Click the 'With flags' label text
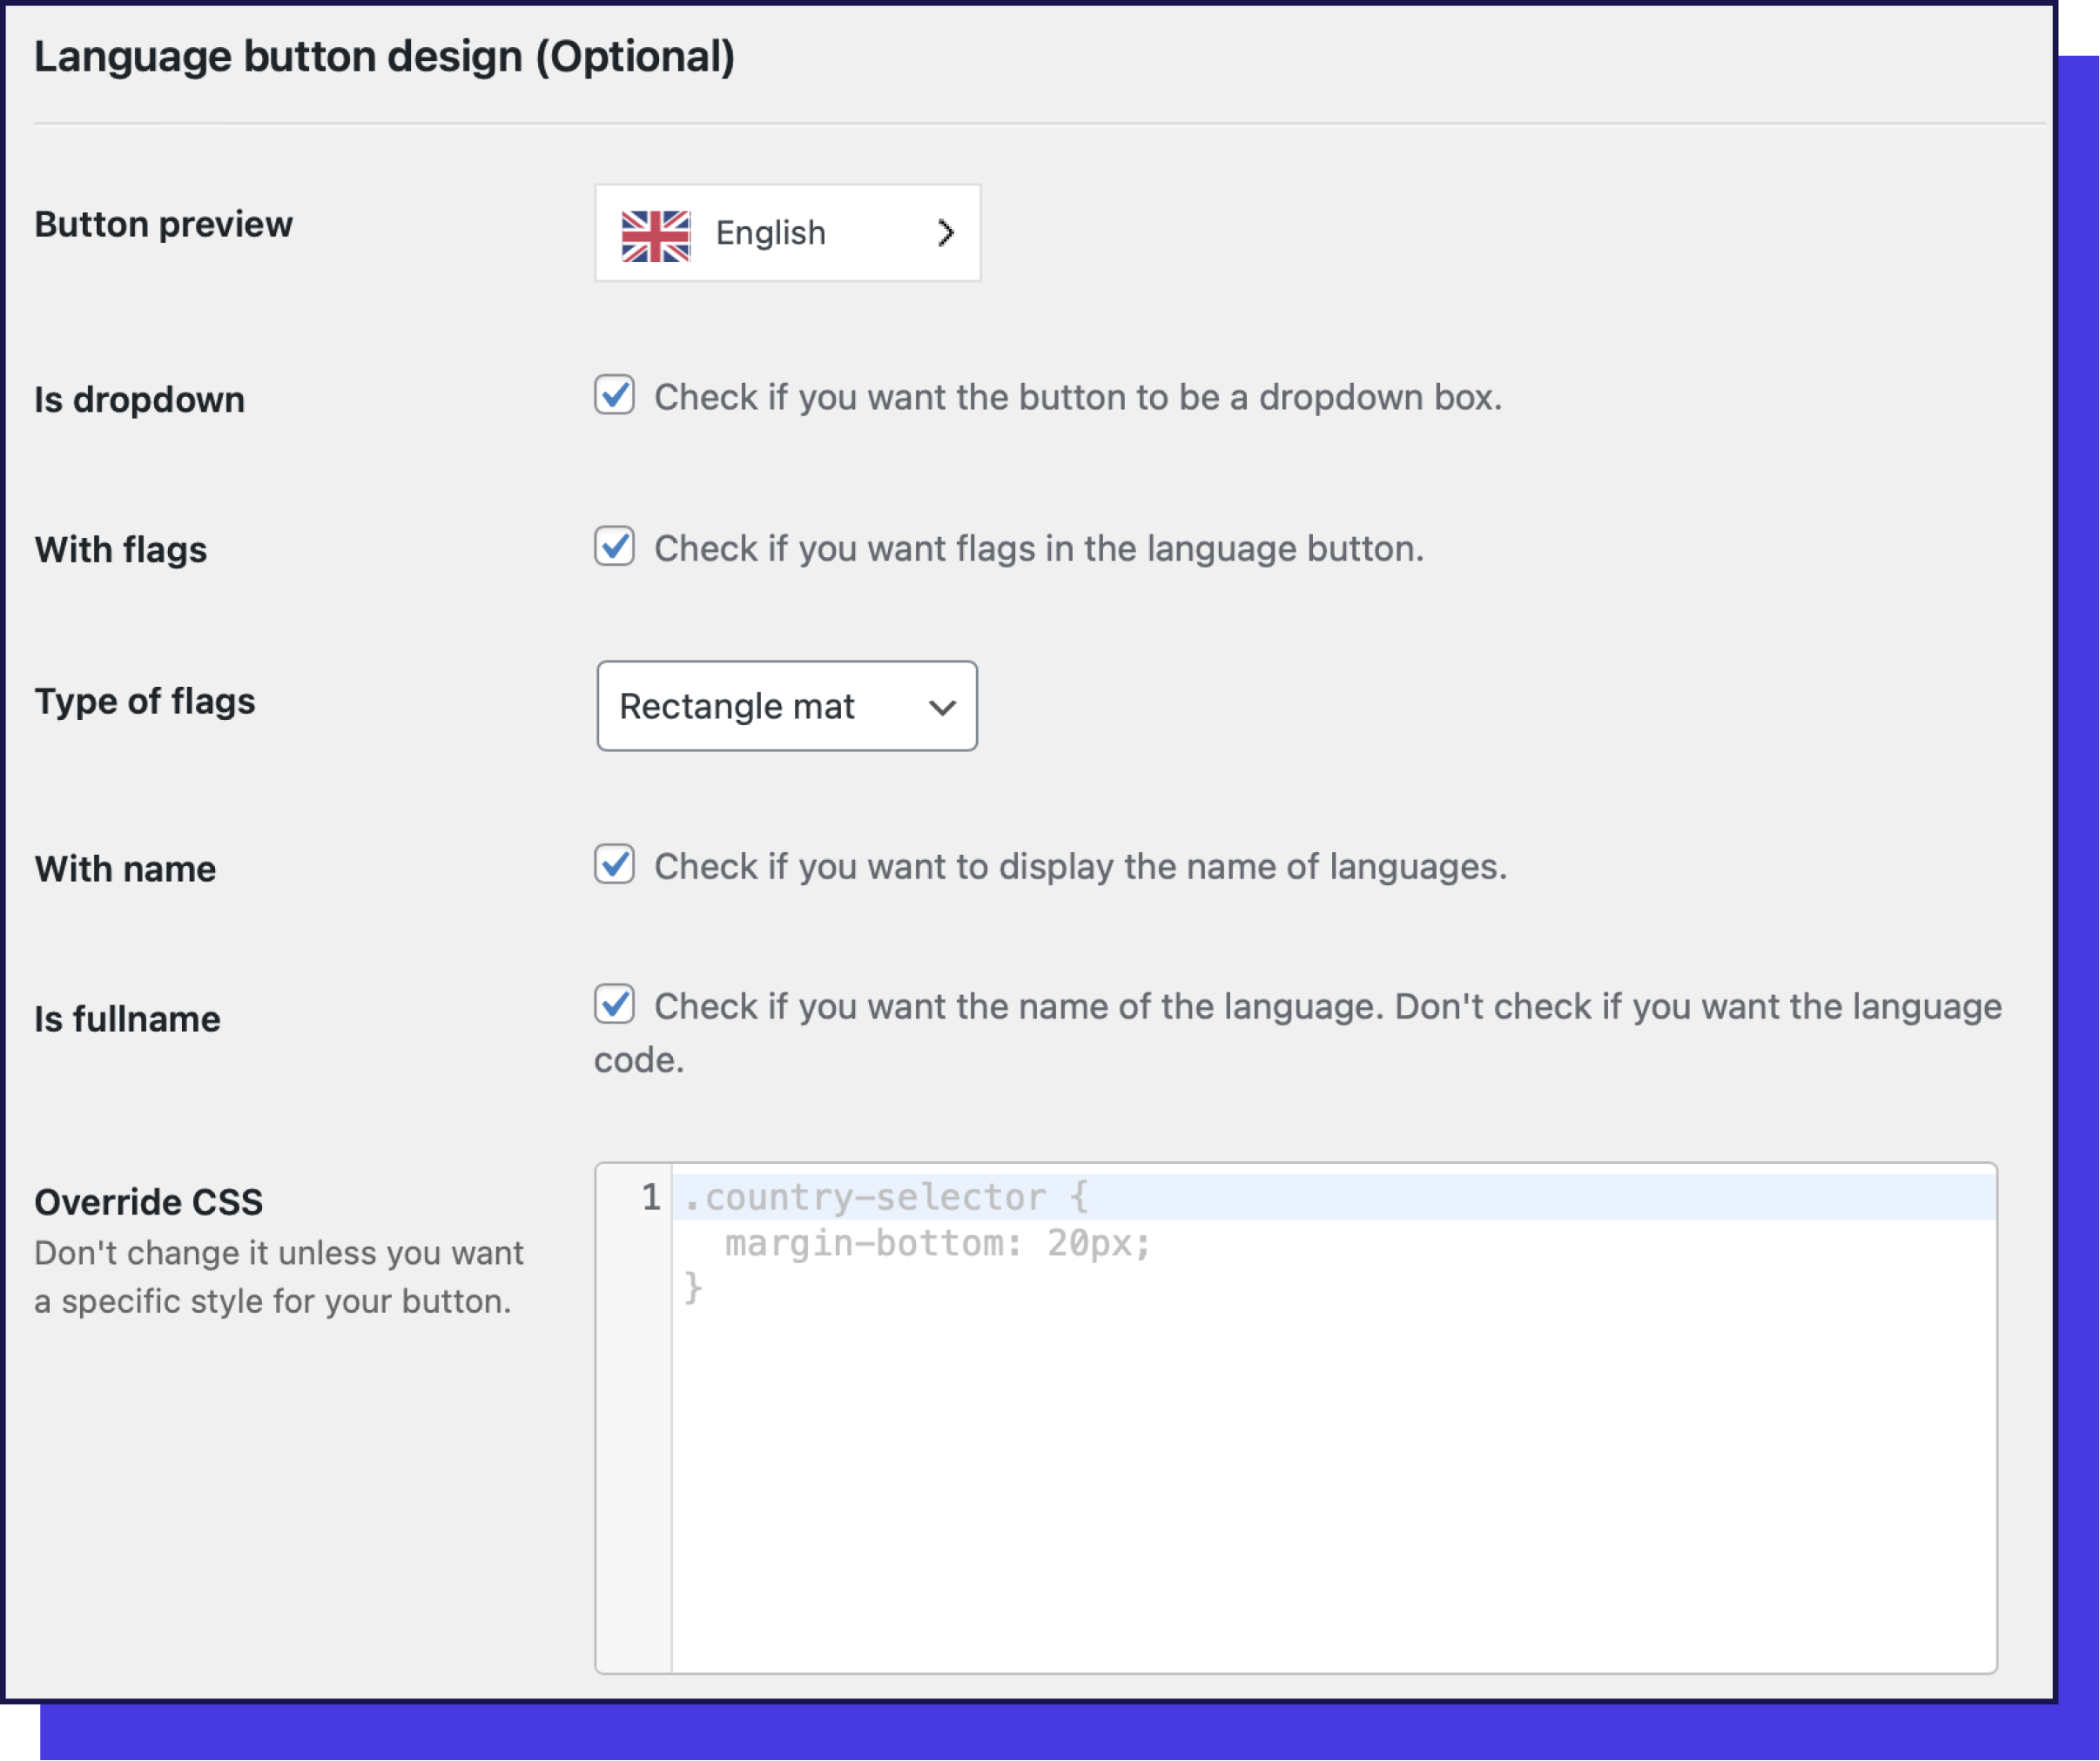 (120, 549)
